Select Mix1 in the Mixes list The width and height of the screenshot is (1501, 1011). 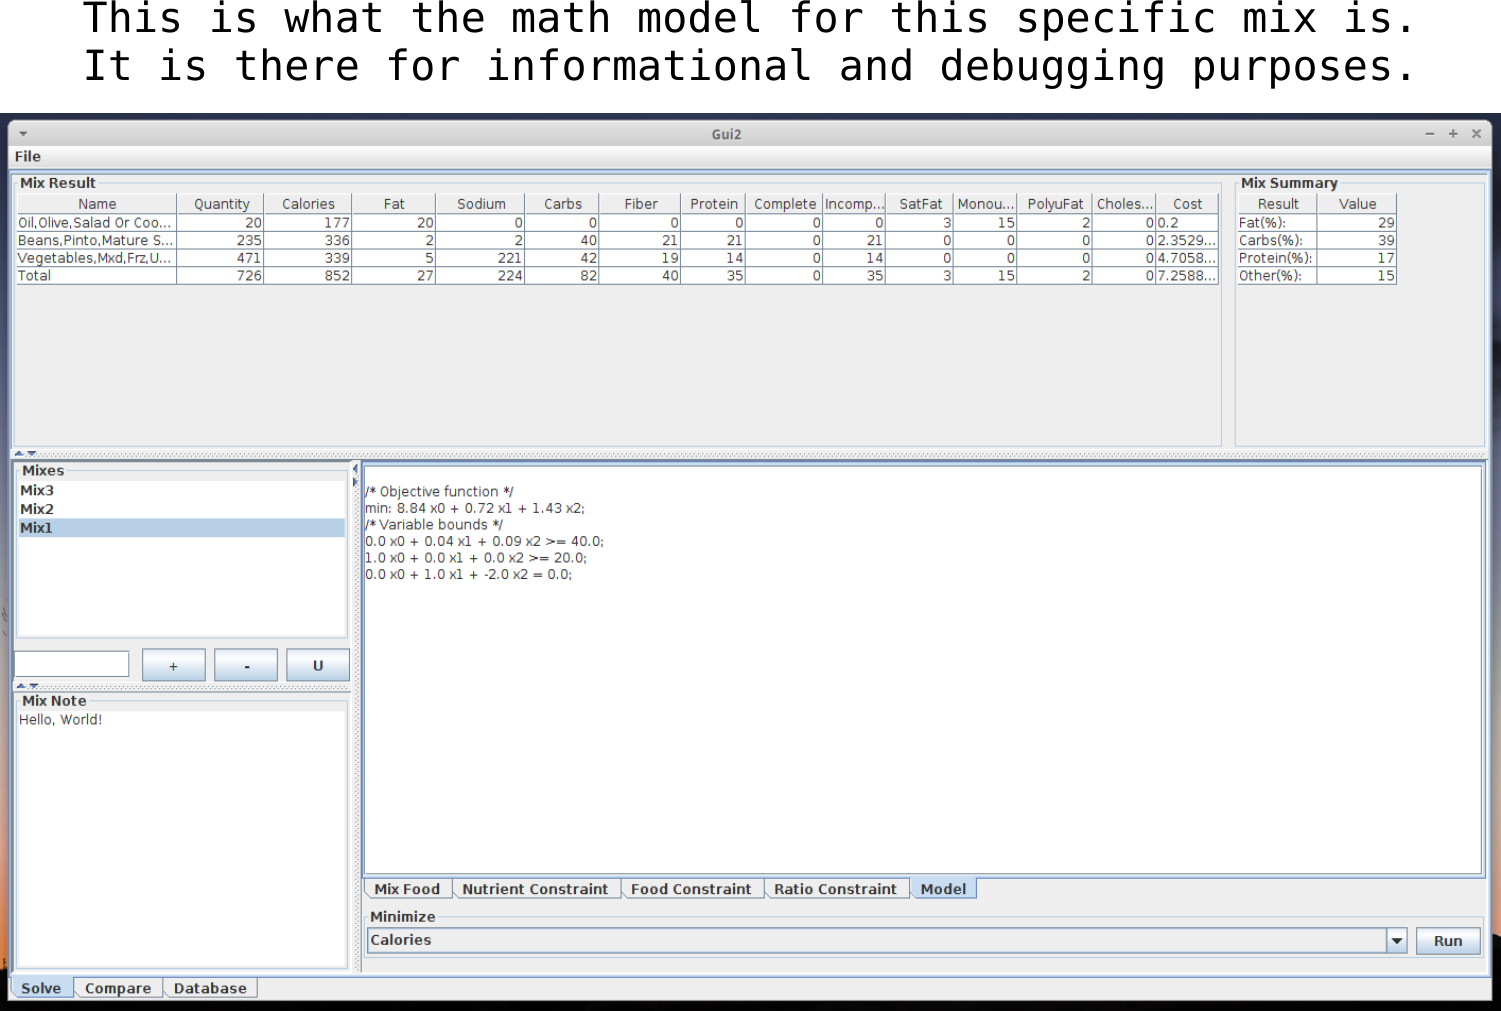(x=181, y=528)
